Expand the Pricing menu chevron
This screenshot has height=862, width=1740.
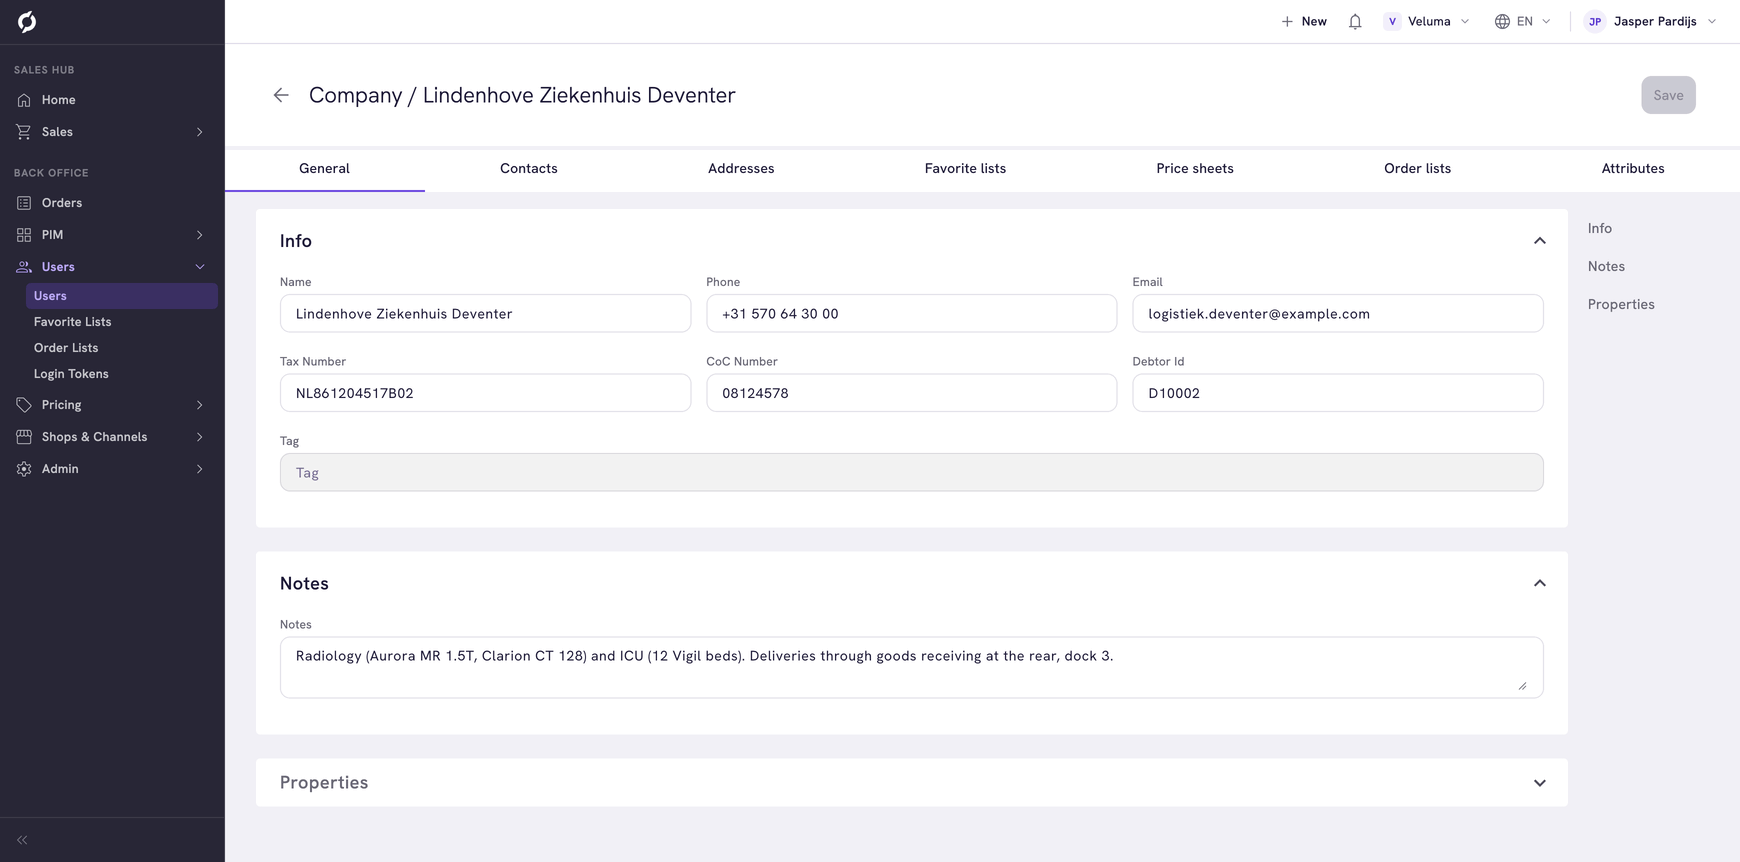pyautogui.click(x=200, y=405)
